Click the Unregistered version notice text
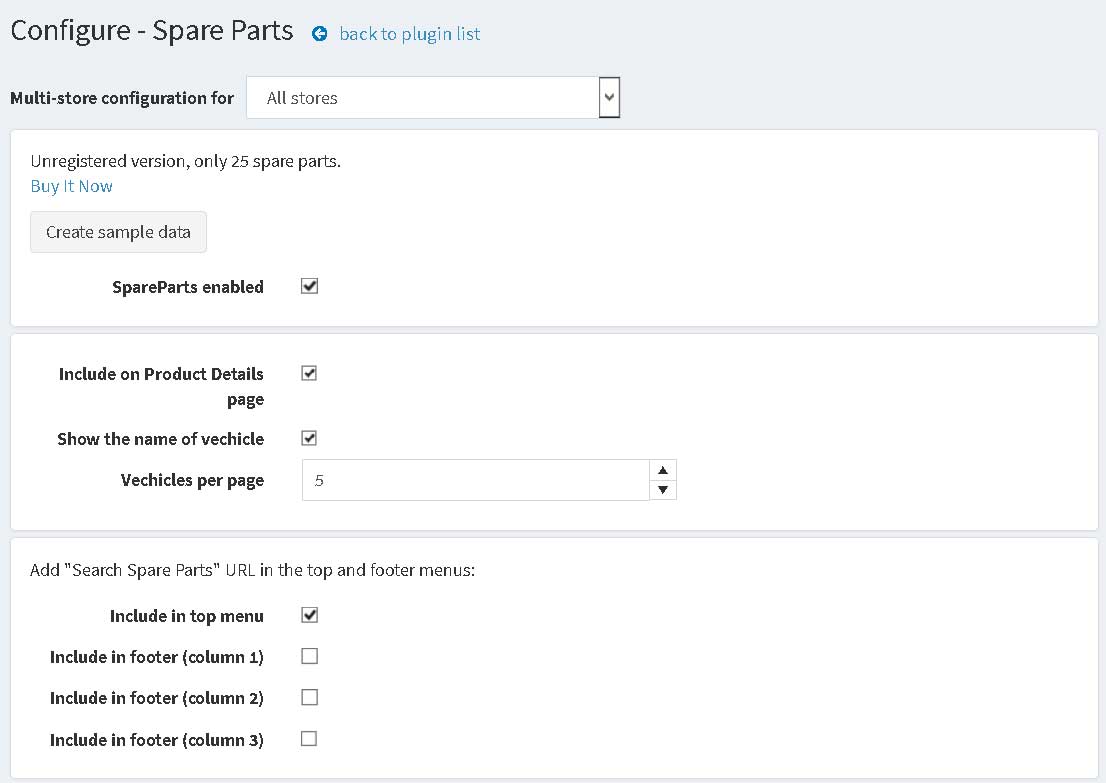Screen dimensions: 1106x783 click(x=186, y=162)
